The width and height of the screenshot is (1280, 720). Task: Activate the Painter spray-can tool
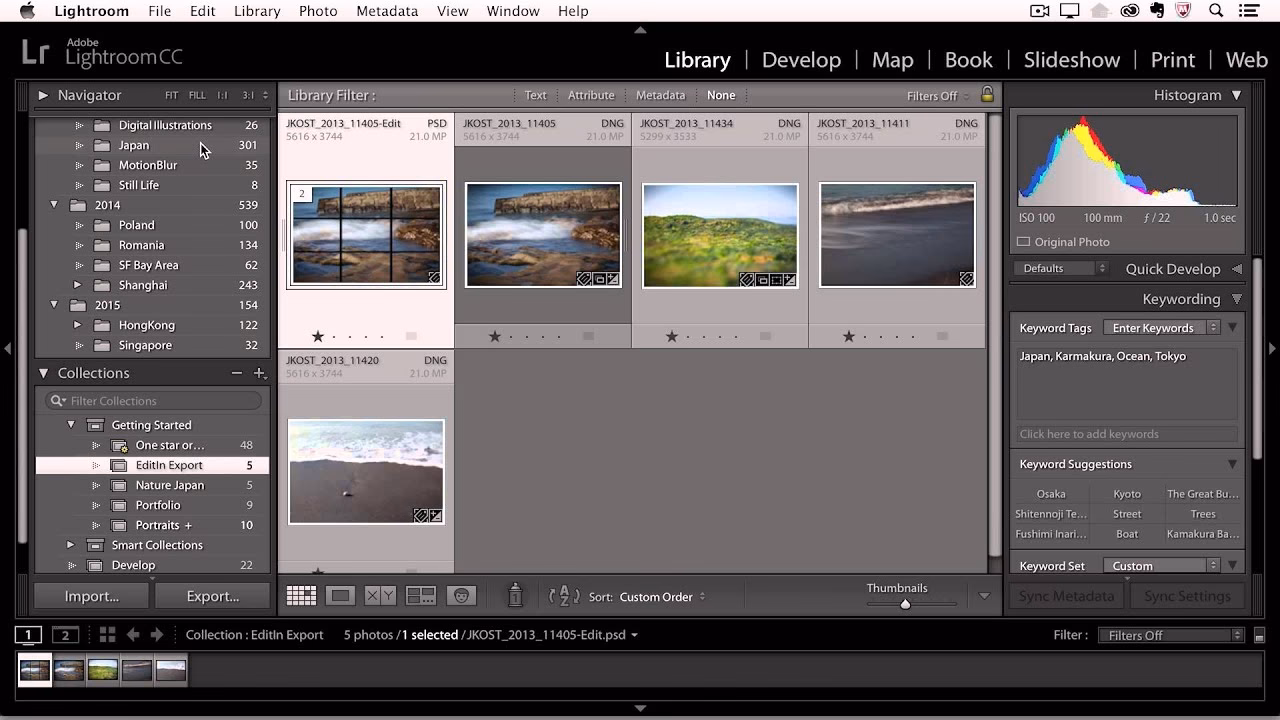tap(514, 595)
